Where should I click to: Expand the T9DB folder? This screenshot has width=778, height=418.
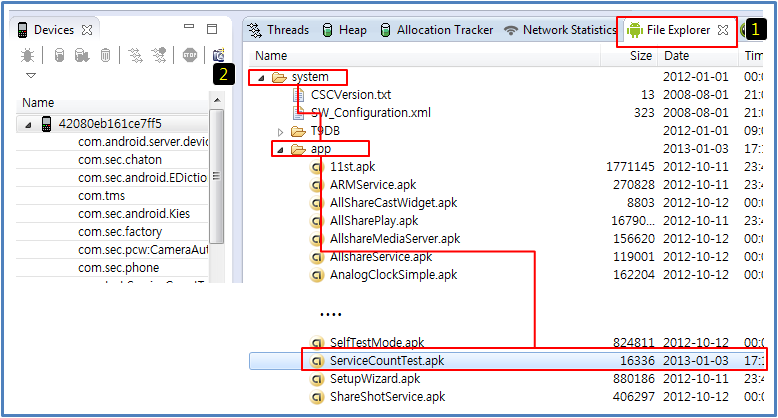[x=280, y=132]
